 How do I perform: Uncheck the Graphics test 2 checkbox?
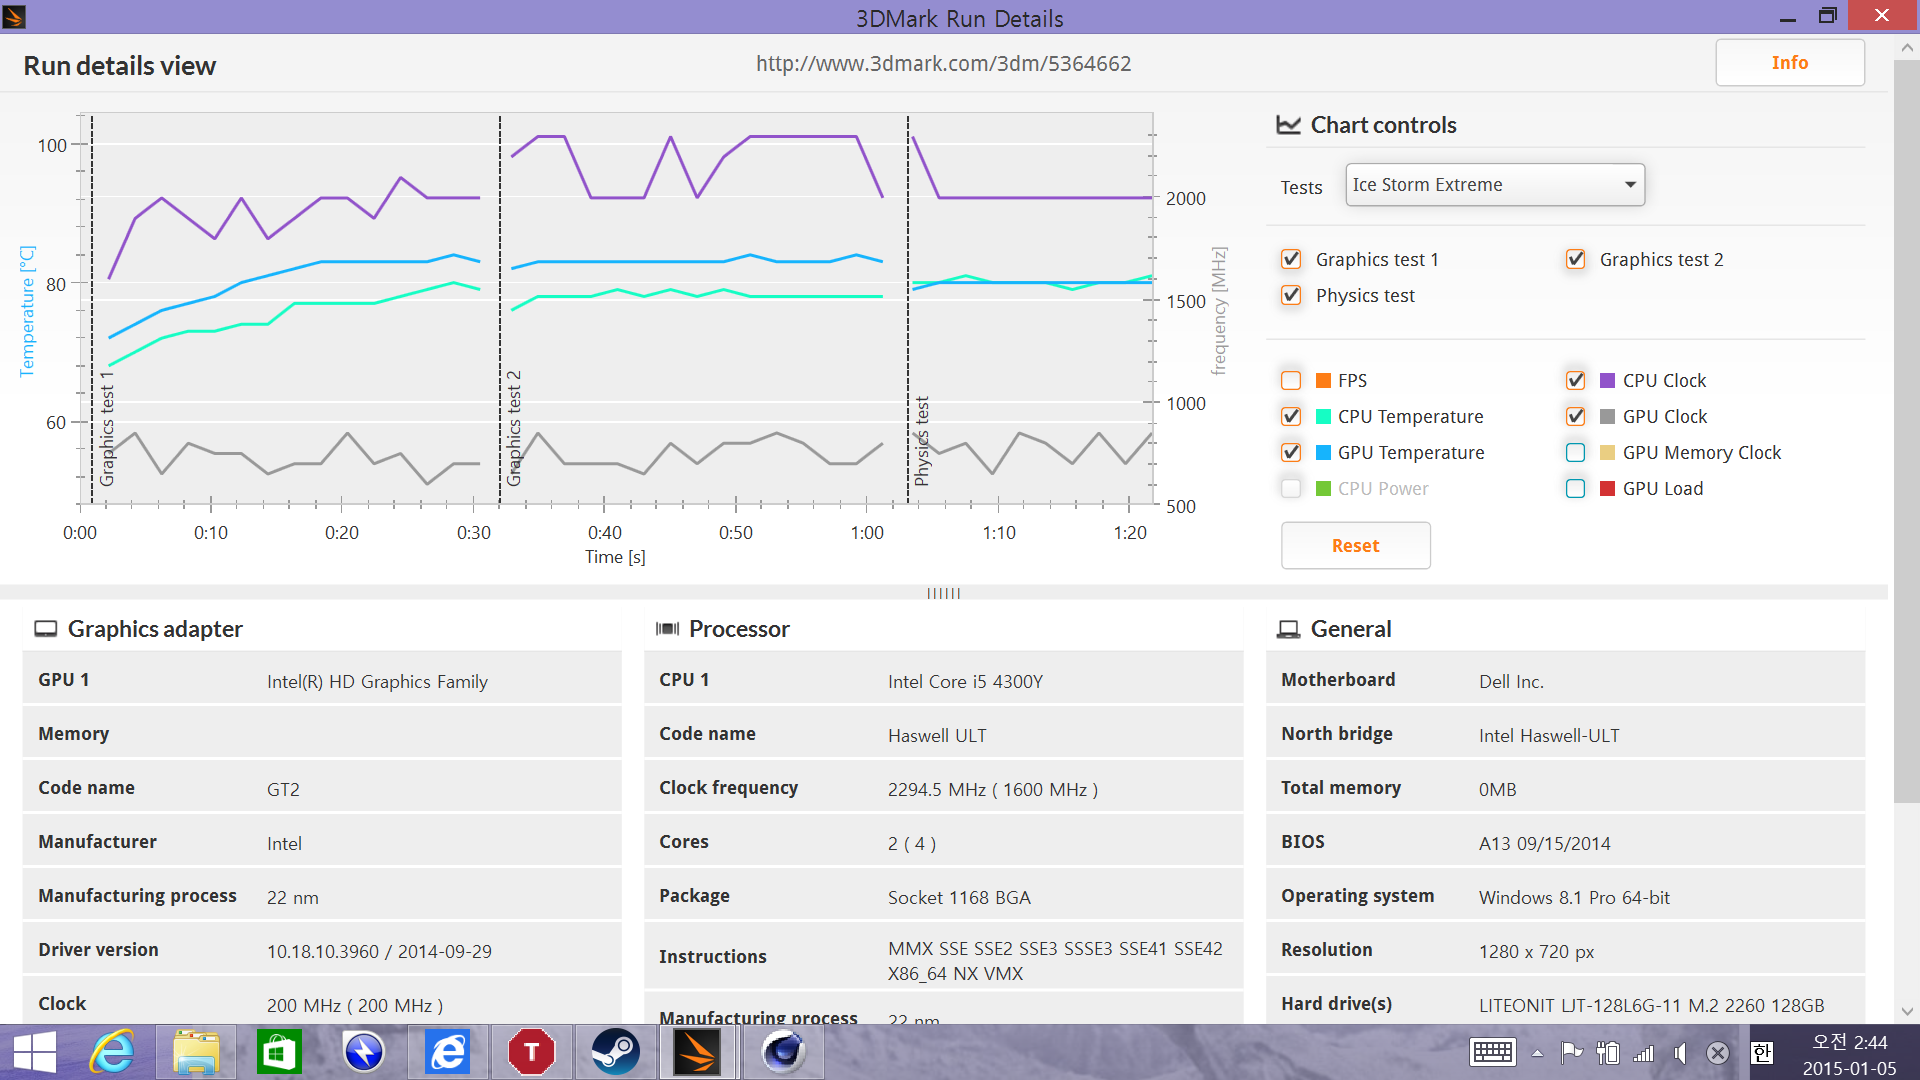(x=1575, y=259)
